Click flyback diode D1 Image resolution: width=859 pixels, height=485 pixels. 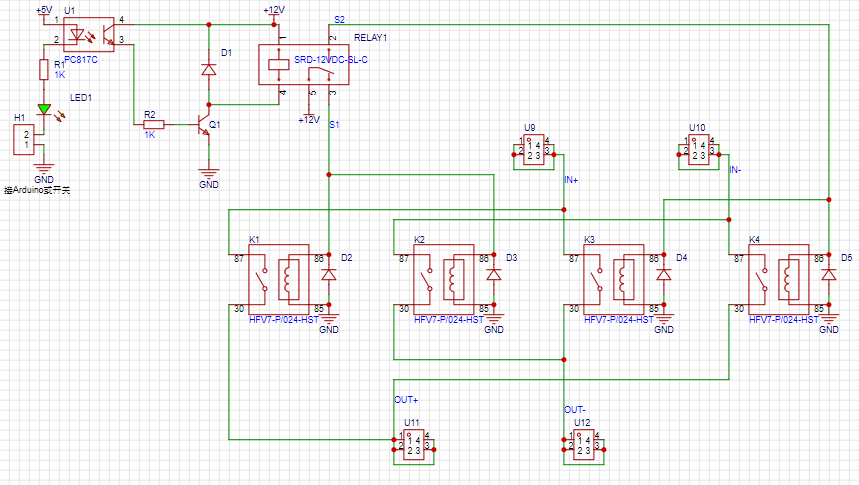208,70
